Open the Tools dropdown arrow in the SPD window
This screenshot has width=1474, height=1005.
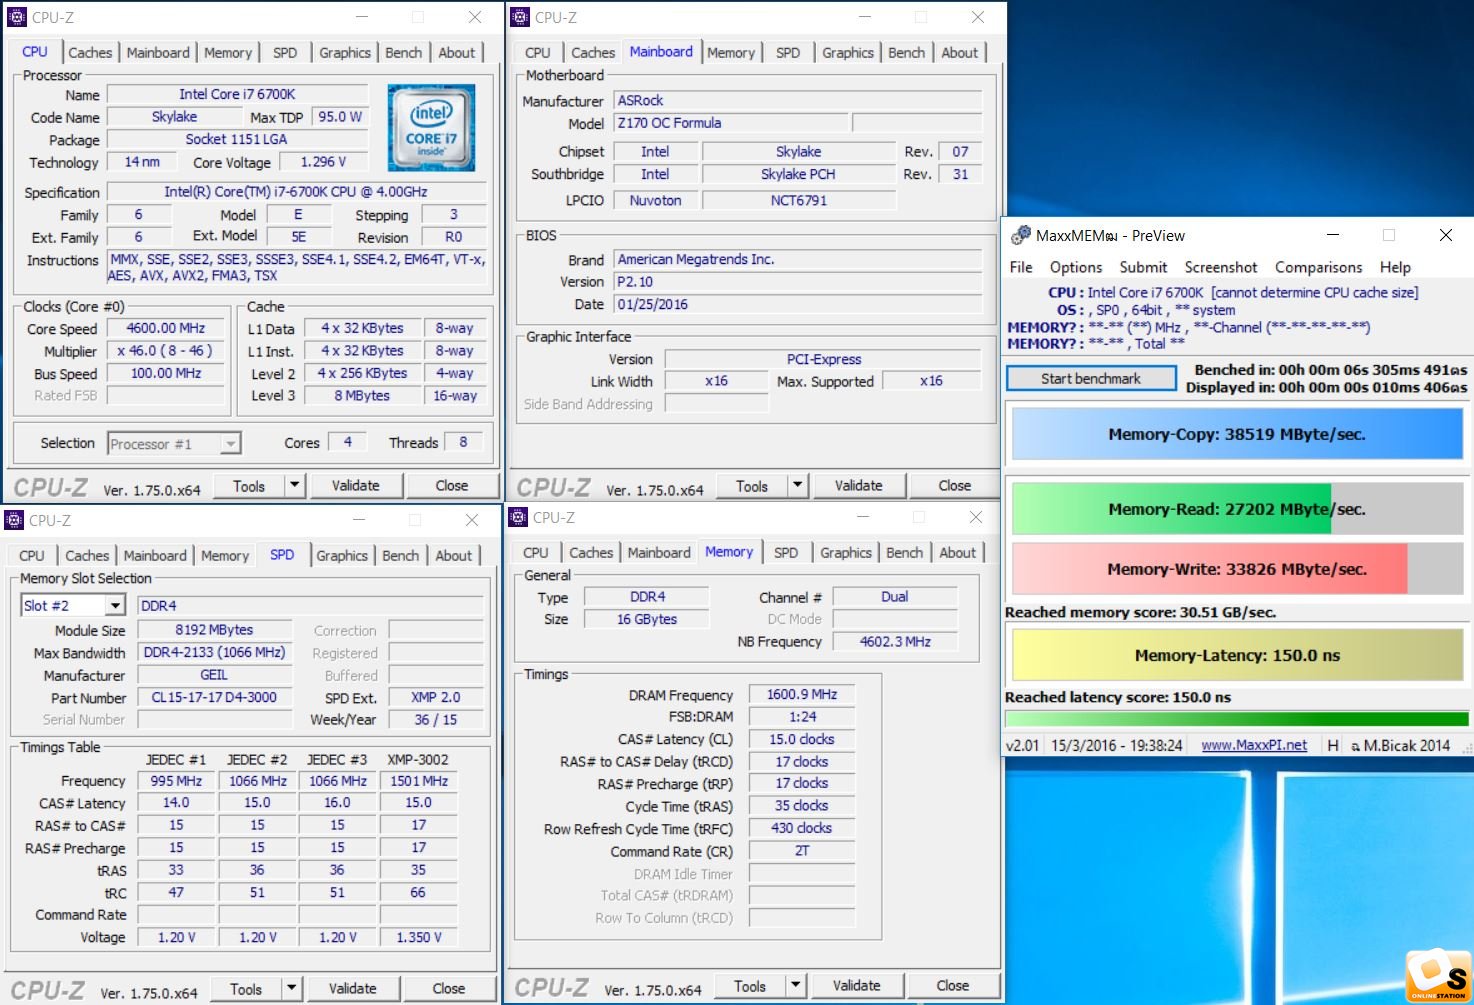291,989
